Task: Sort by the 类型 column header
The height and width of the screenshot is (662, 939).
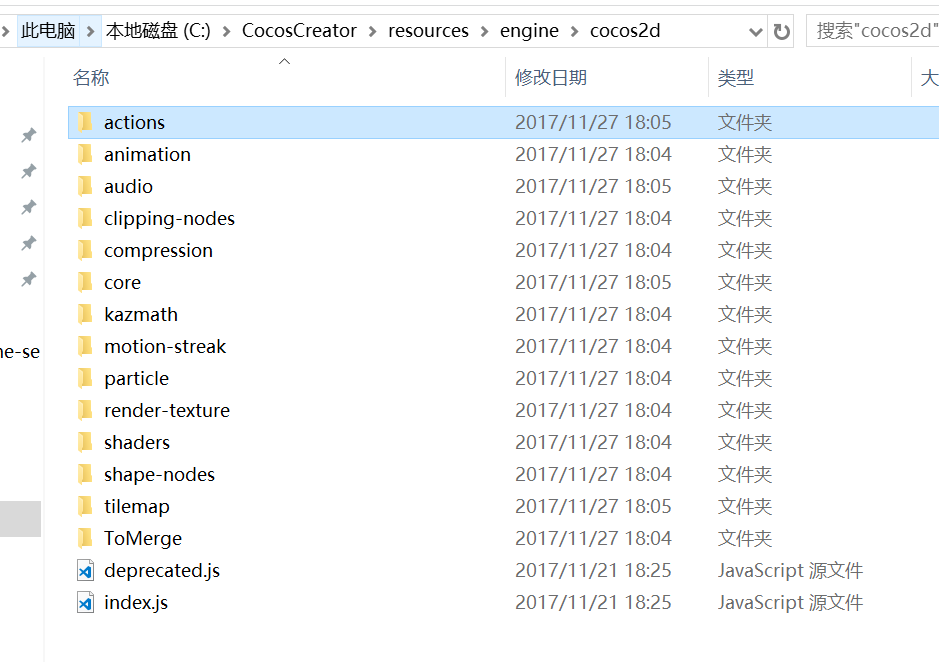Action: point(735,78)
